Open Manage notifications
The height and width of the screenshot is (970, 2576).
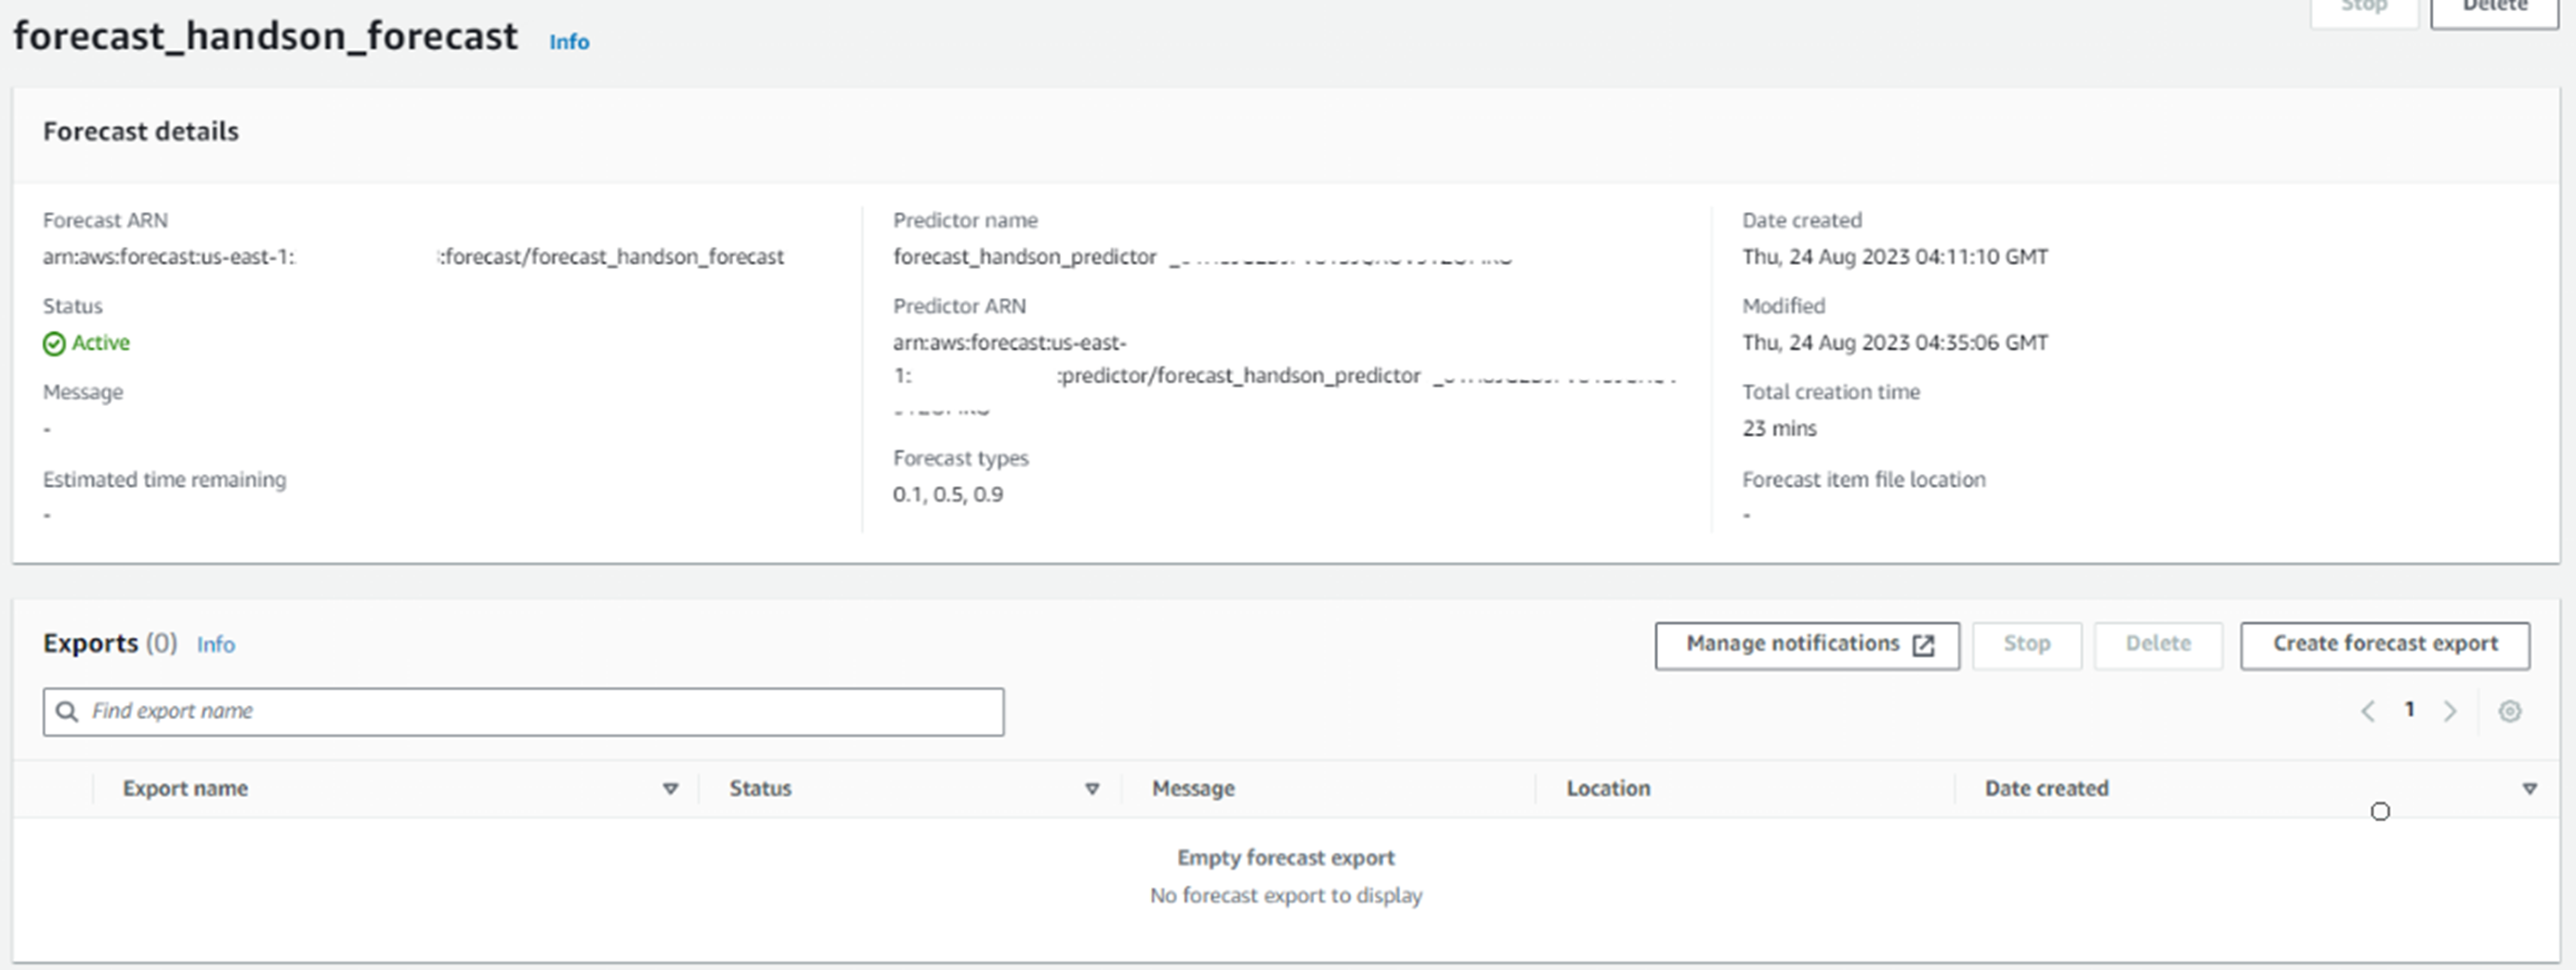pos(1807,645)
